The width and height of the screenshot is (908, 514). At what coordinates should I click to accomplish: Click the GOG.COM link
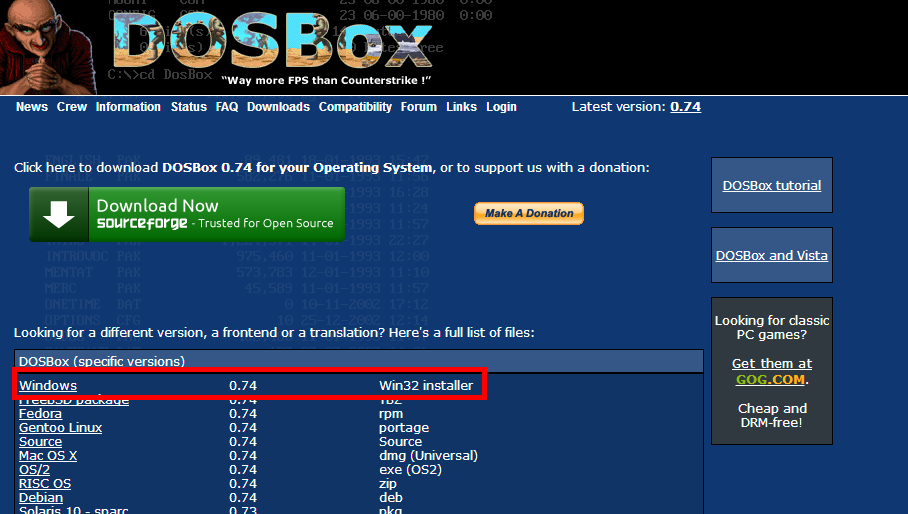(770, 380)
